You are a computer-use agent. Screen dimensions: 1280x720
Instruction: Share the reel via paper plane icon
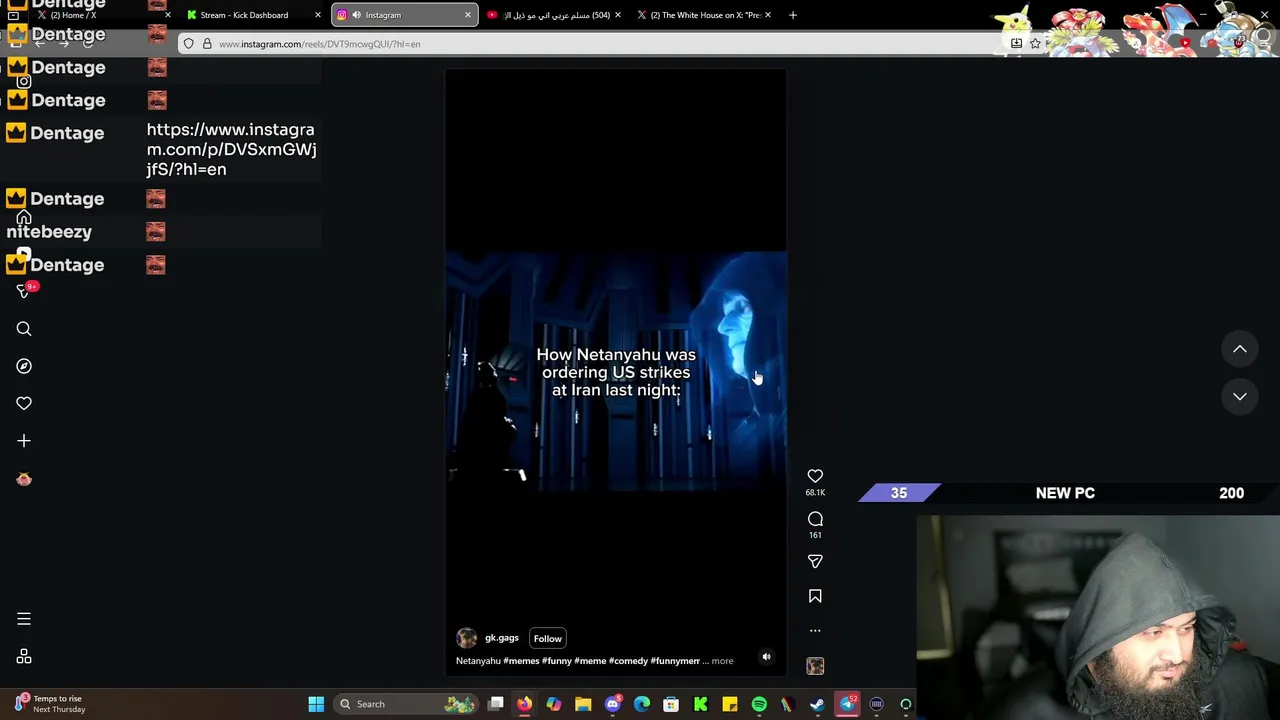point(815,562)
